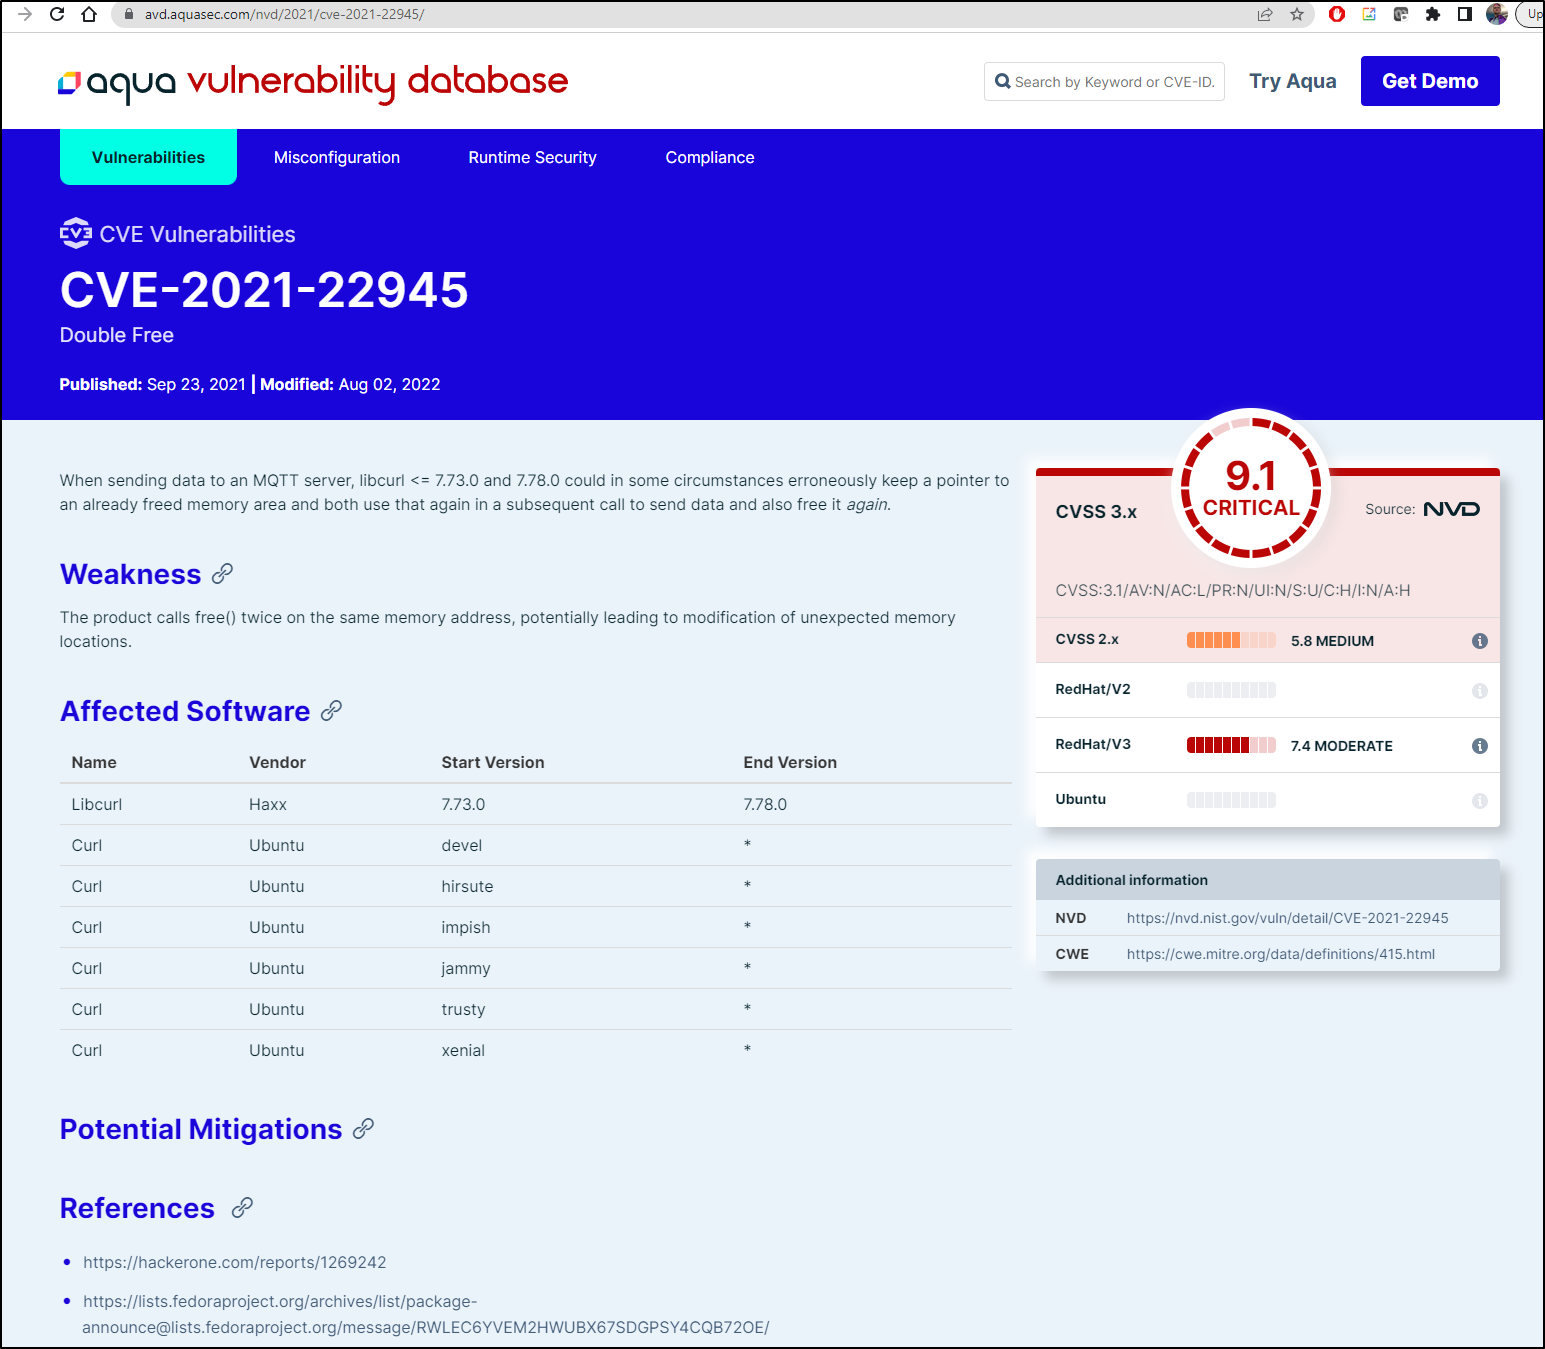The image size is (1545, 1349).
Task: Open the red ad-blocker extension icon
Action: (x=1337, y=14)
